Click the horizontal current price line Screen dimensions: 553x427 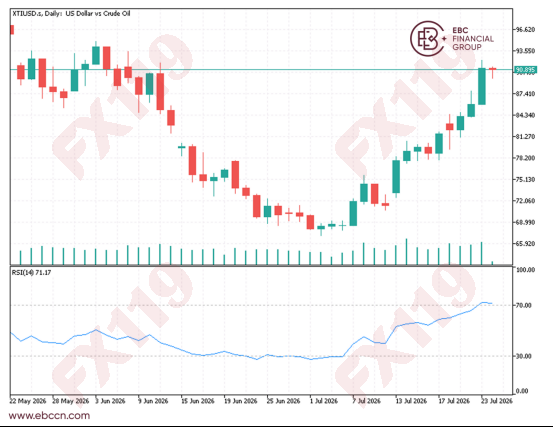pyautogui.click(x=261, y=69)
